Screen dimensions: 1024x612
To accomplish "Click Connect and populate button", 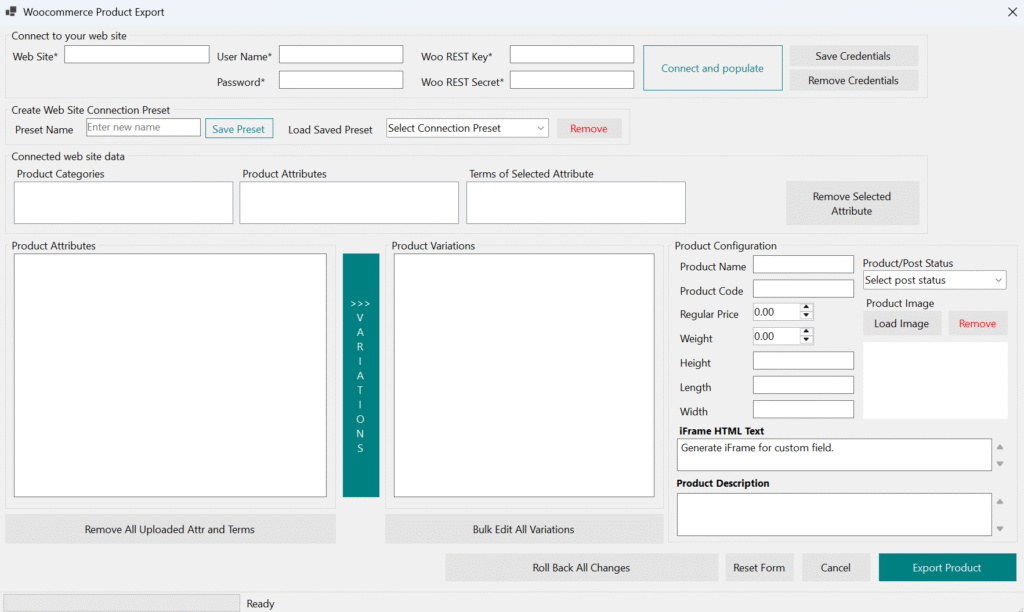I will pos(712,68).
